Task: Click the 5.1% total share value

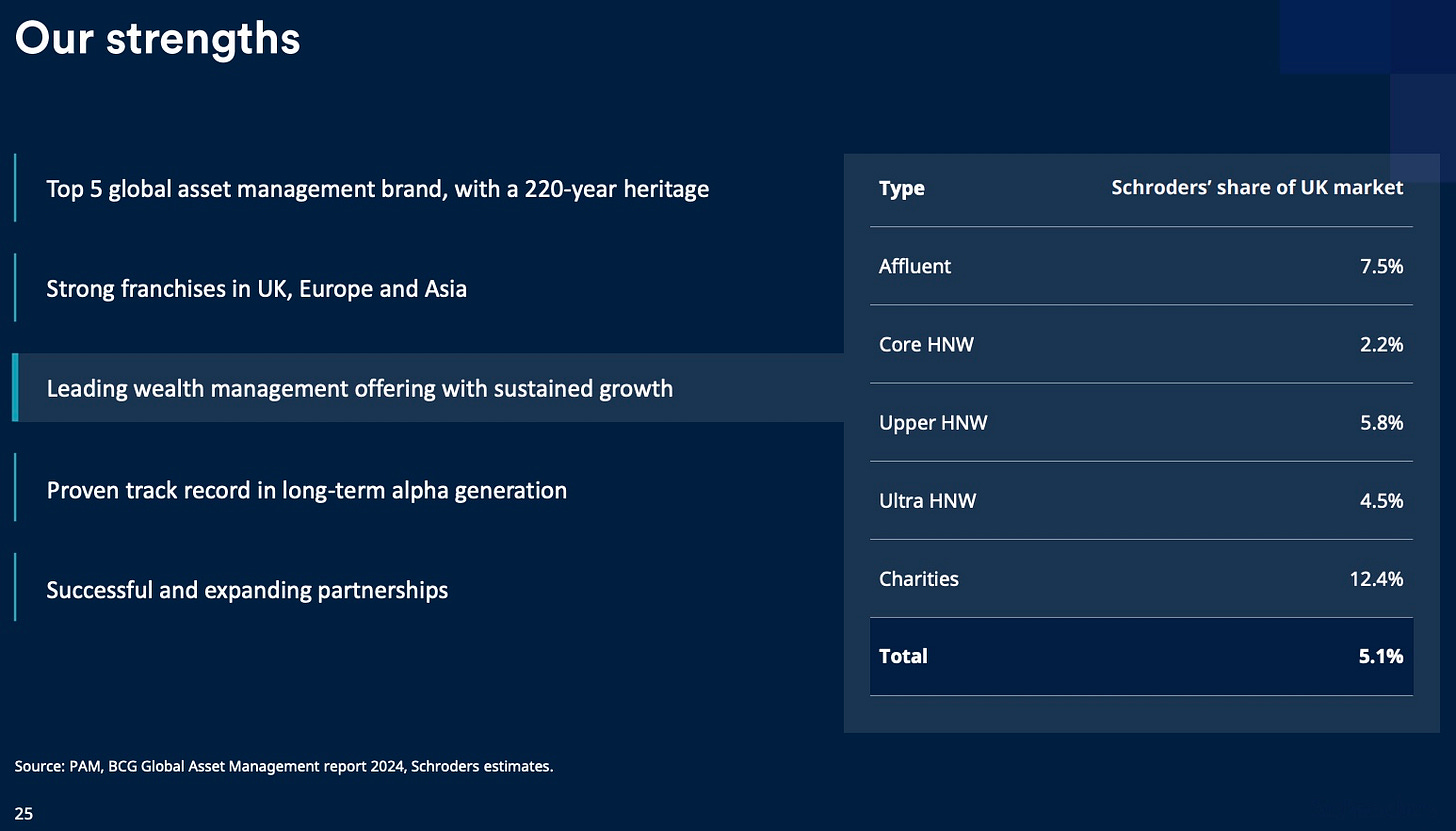Action: pyautogui.click(x=1380, y=656)
